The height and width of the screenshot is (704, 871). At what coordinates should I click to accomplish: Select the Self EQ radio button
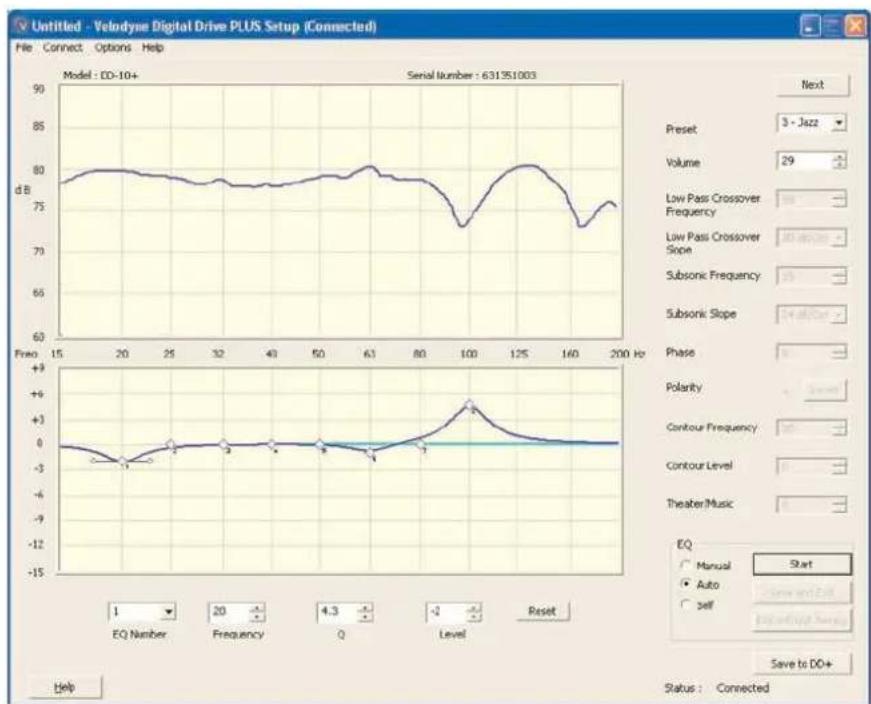click(x=685, y=604)
